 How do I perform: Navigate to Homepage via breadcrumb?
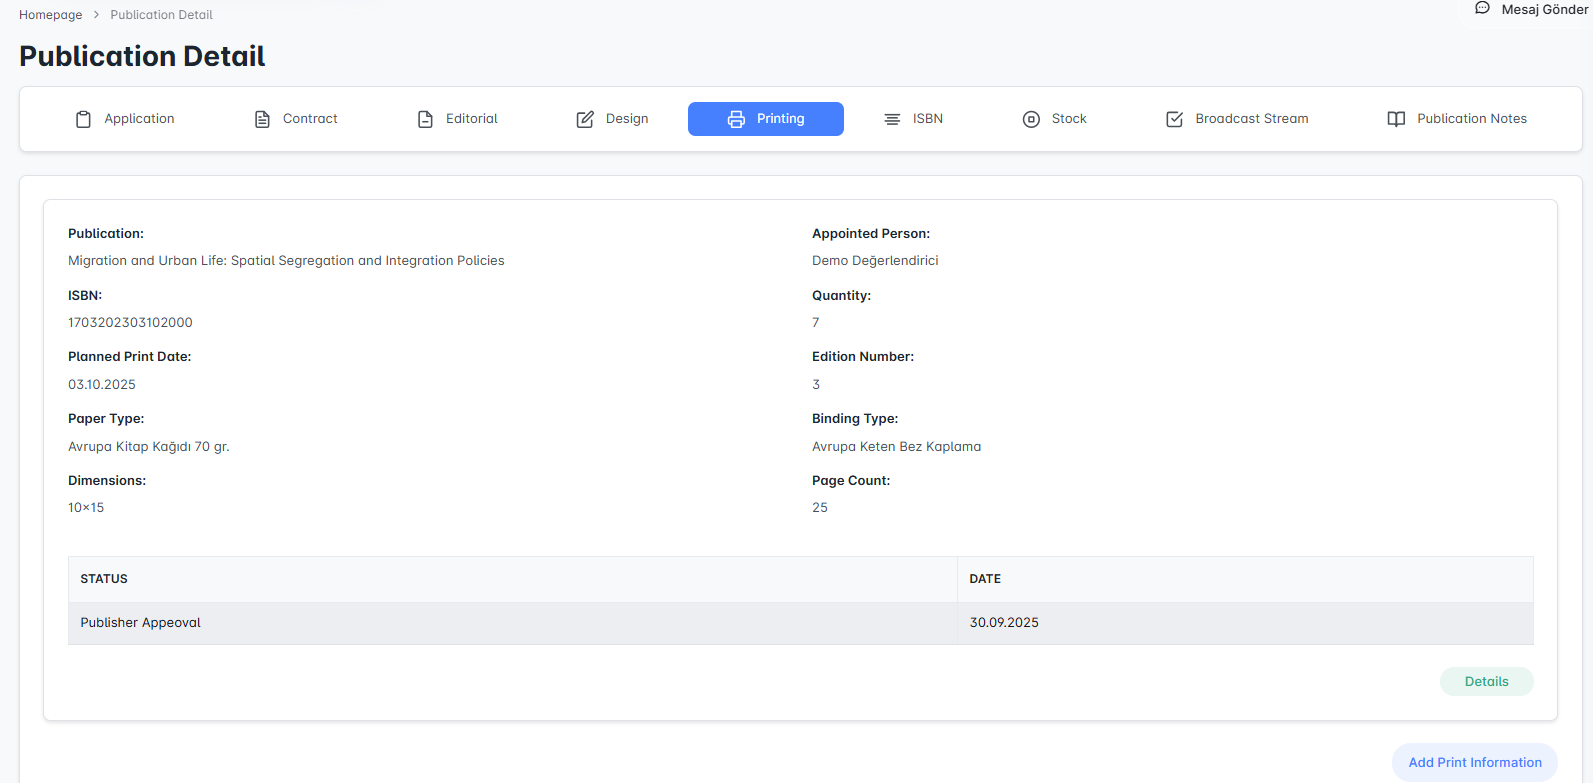pyautogui.click(x=51, y=15)
